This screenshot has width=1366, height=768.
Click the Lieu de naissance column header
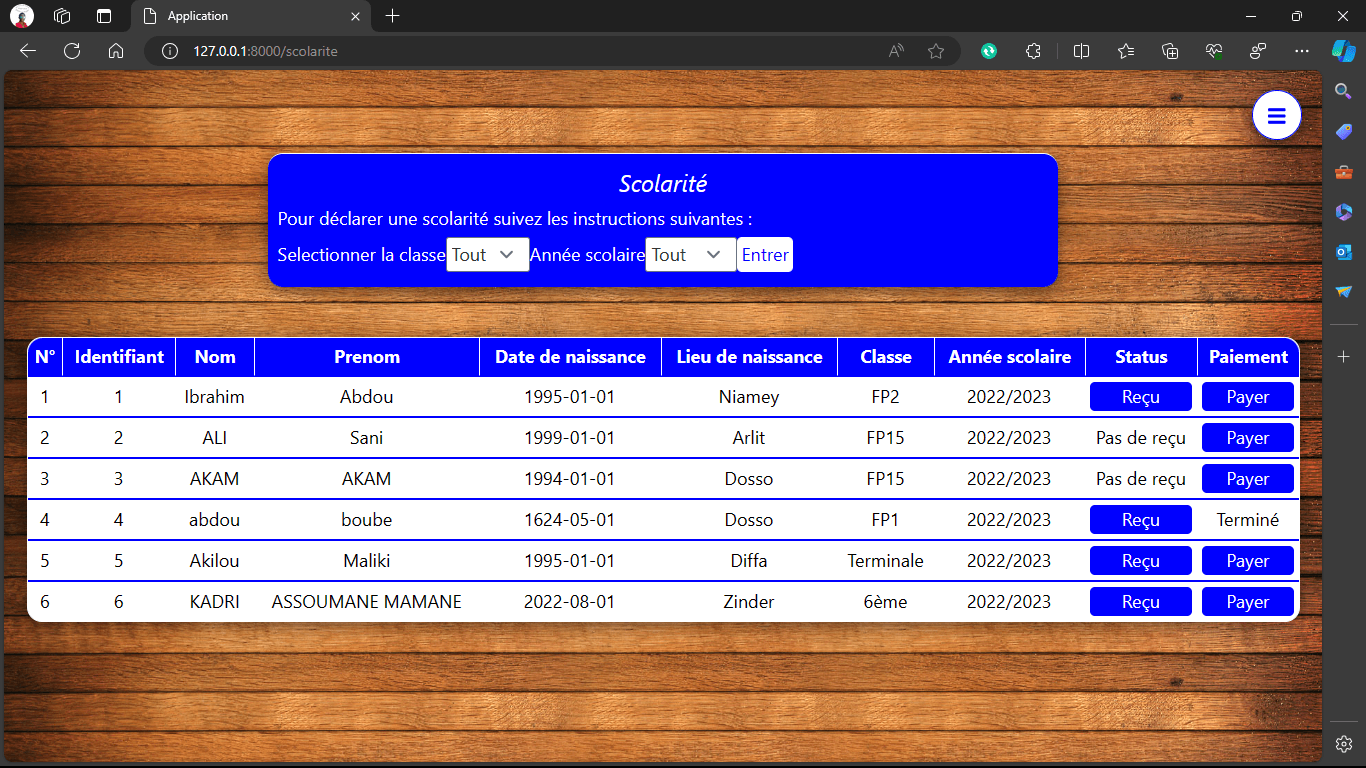pyautogui.click(x=749, y=357)
